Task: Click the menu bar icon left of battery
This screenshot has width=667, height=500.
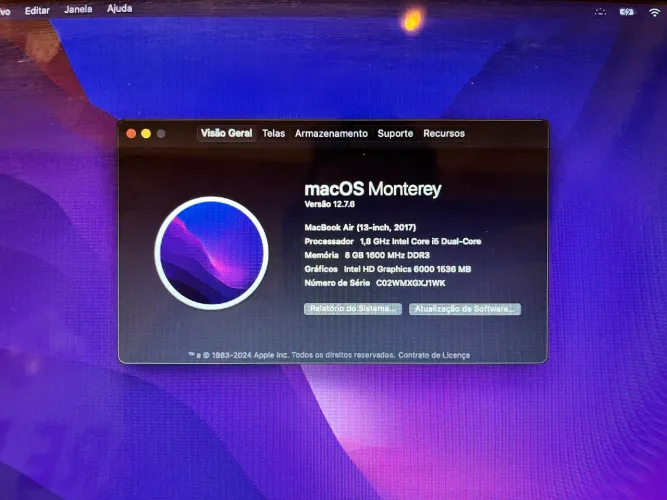Action: [600, 12]
